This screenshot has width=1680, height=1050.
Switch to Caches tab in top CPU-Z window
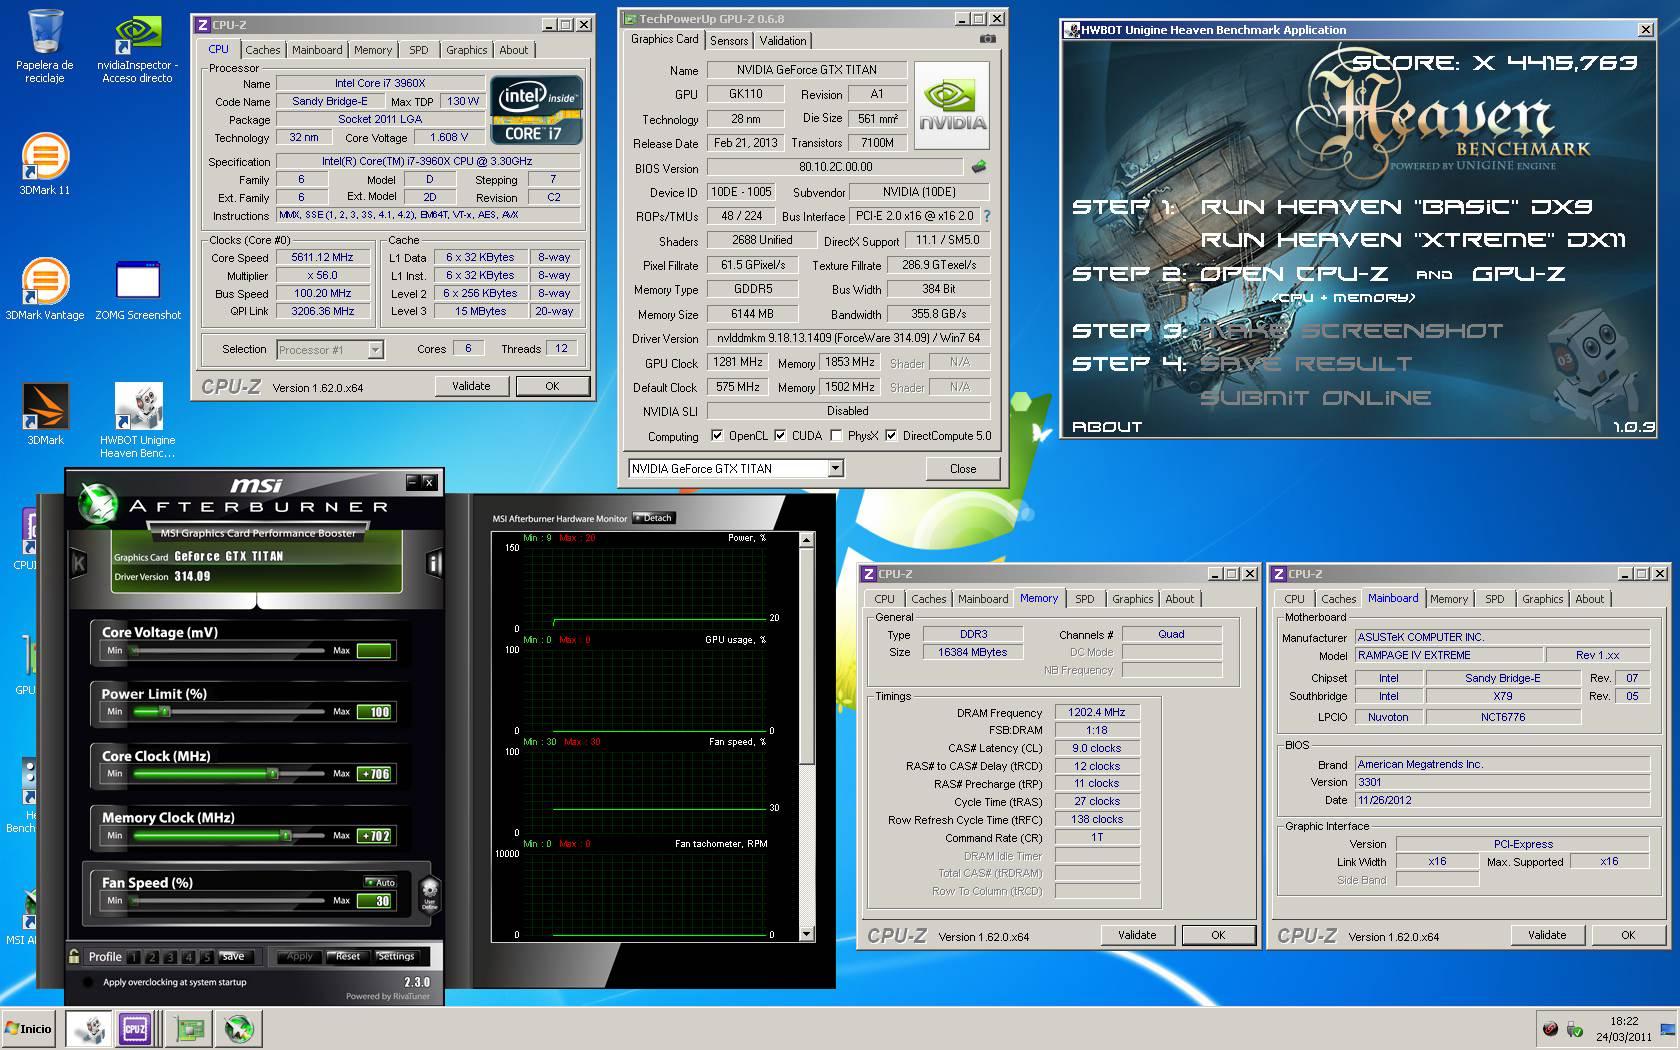tap(263, 50)
